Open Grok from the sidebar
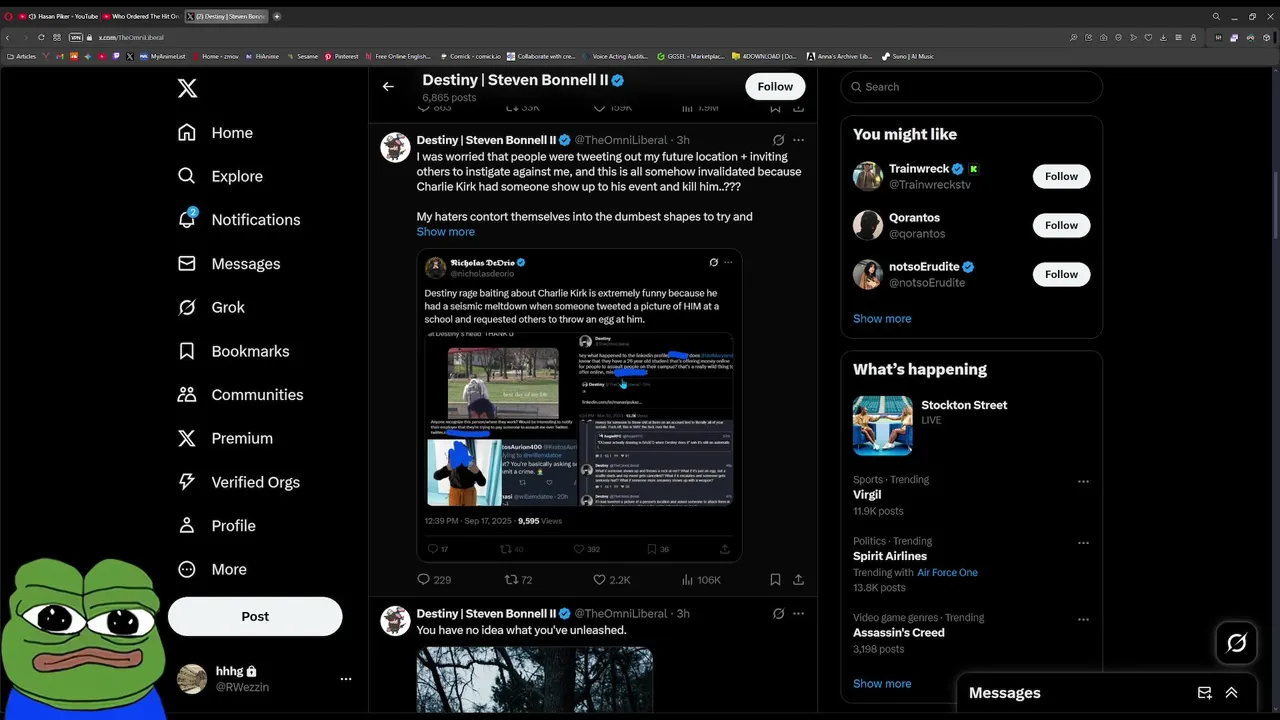This screenshot has width=1280, height=720. tap(211, 307)
